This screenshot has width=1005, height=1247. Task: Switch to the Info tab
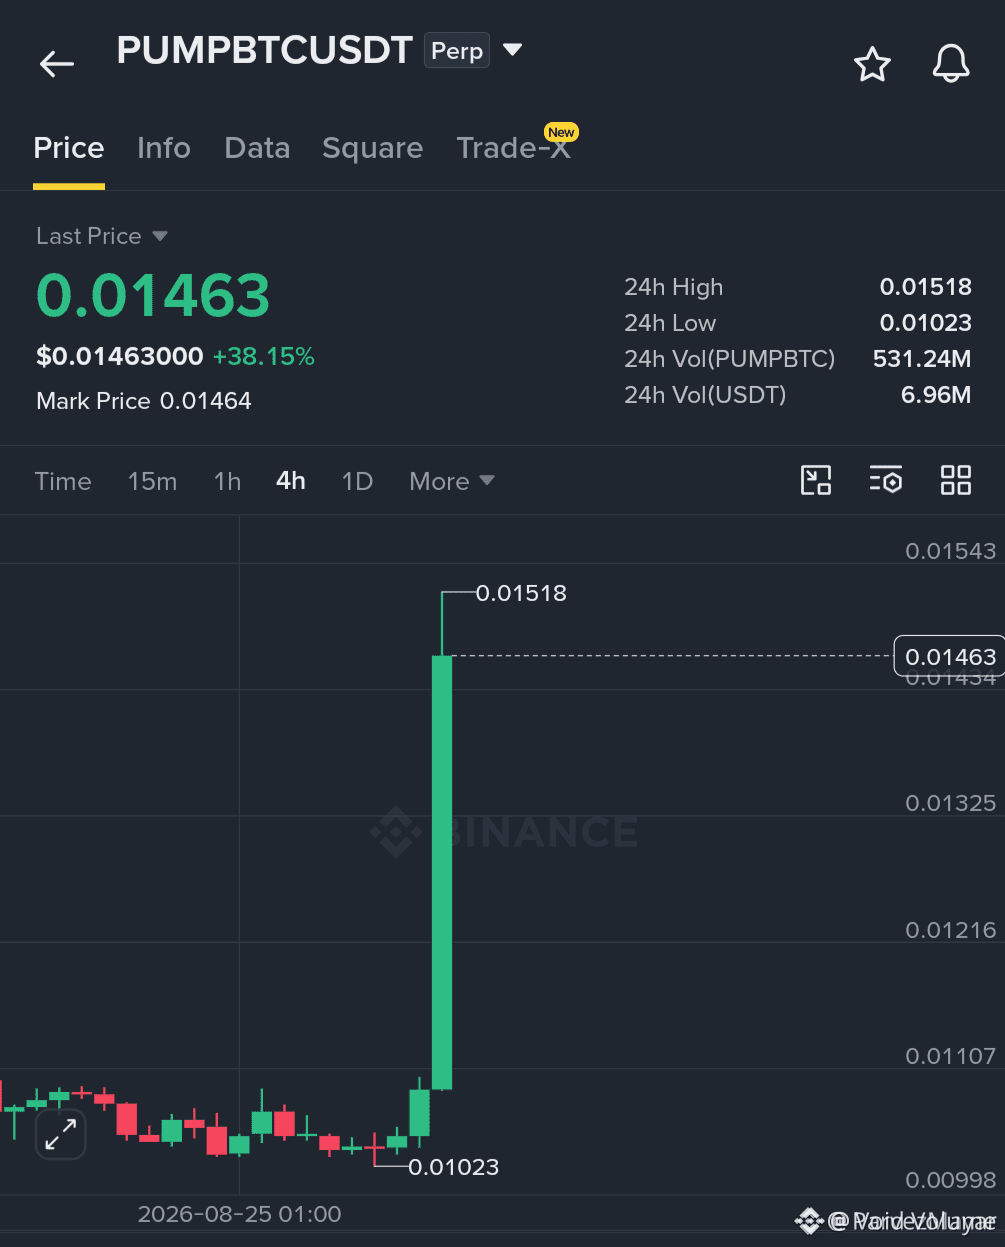coord(164,148)
